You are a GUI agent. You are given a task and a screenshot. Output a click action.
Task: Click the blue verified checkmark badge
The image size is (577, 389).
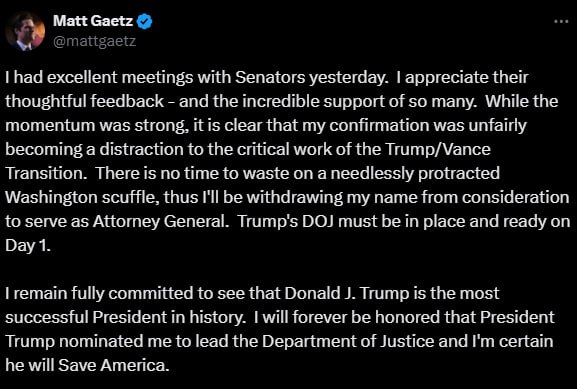(145, 21)
